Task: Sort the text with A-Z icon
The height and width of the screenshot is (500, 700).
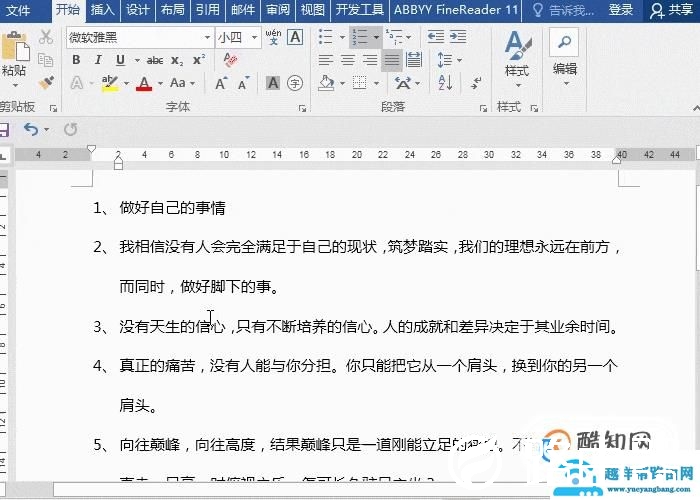Action: (445, 83)
